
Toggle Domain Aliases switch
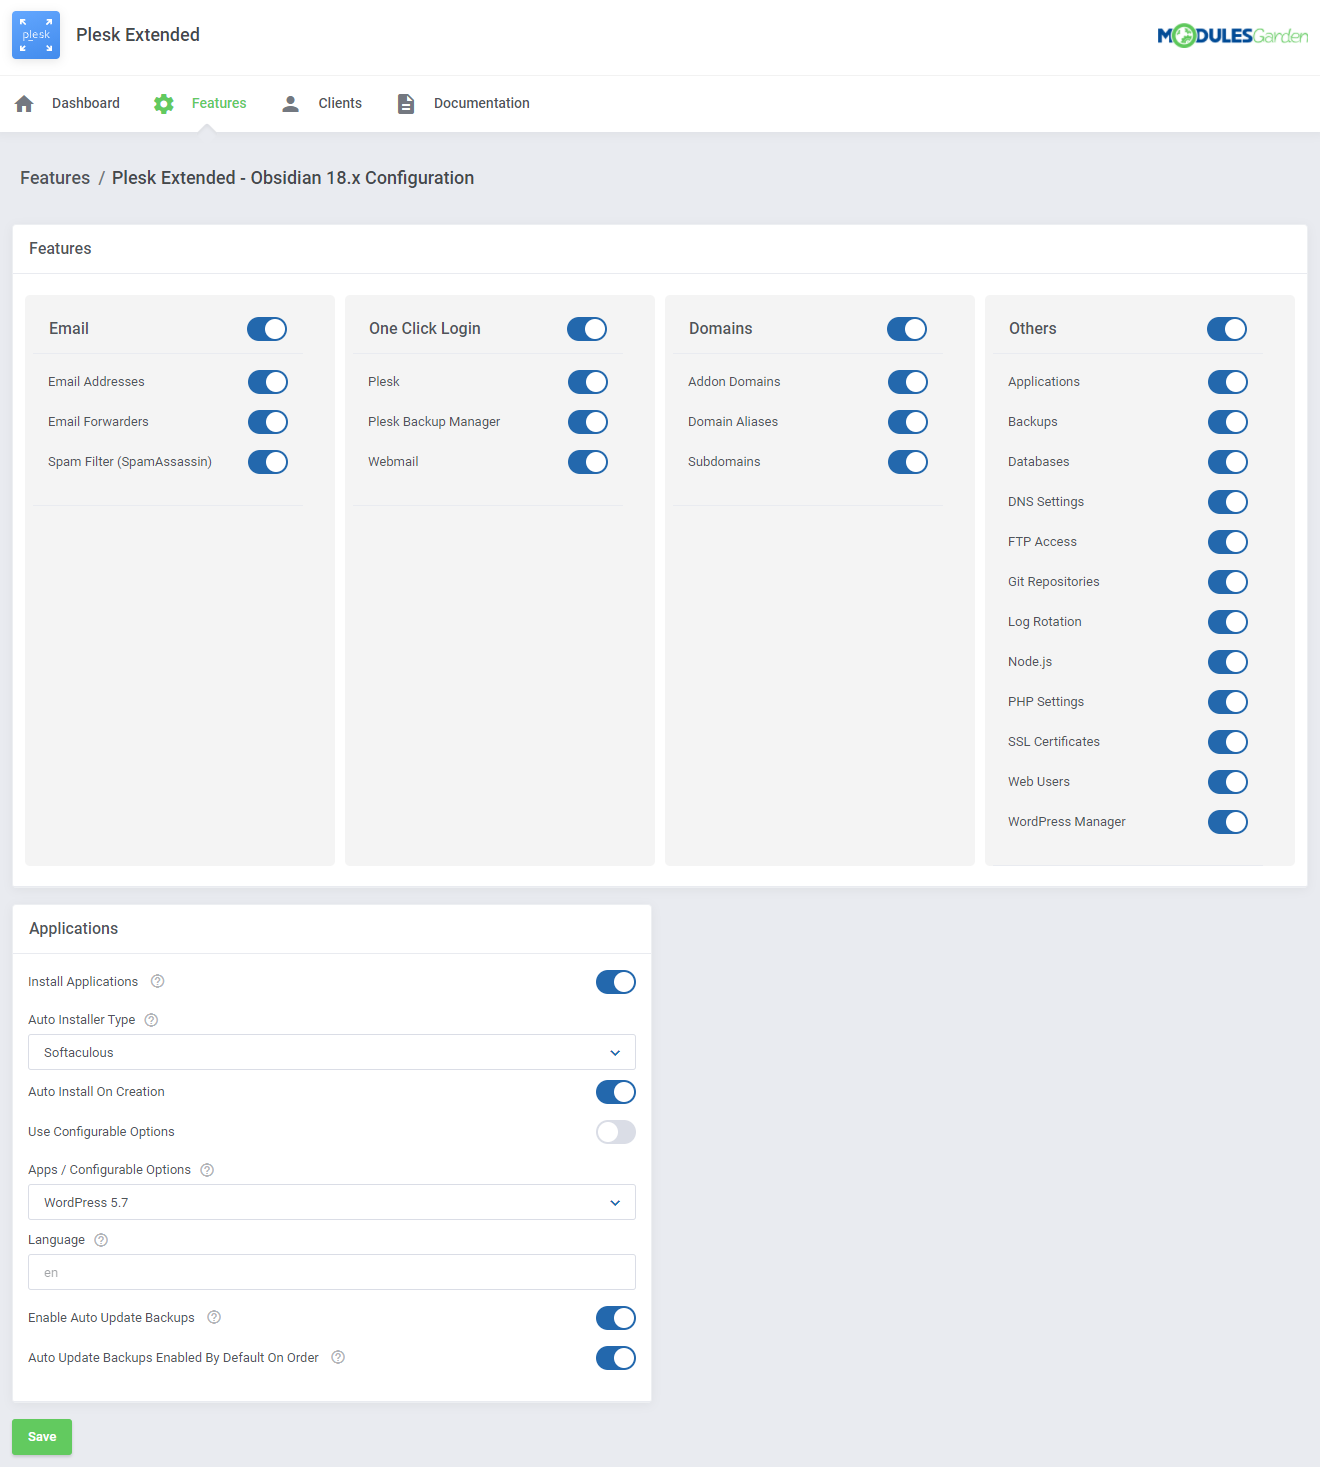point(908,422)
